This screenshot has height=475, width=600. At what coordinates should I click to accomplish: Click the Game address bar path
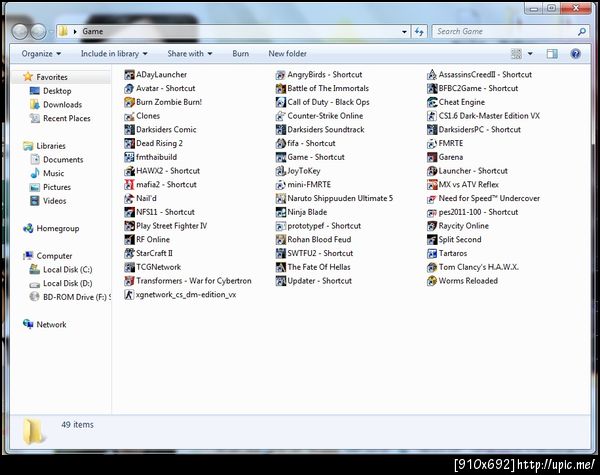[93, 32]
